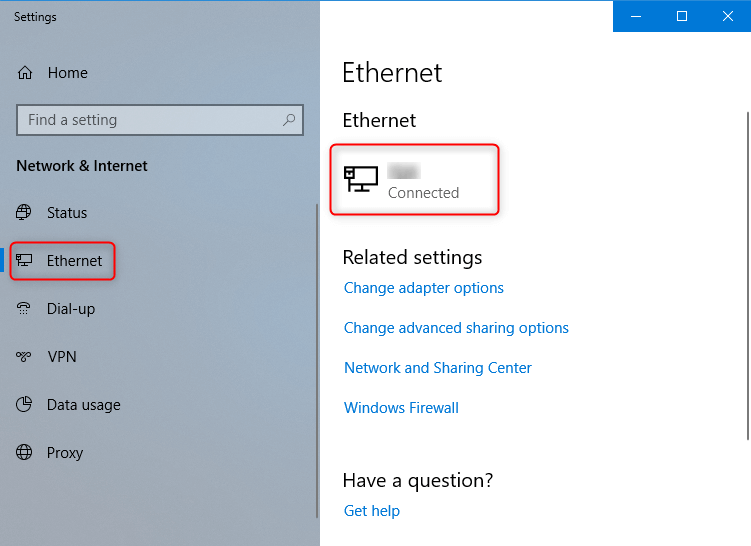Open Data usage section

point(83,405)
